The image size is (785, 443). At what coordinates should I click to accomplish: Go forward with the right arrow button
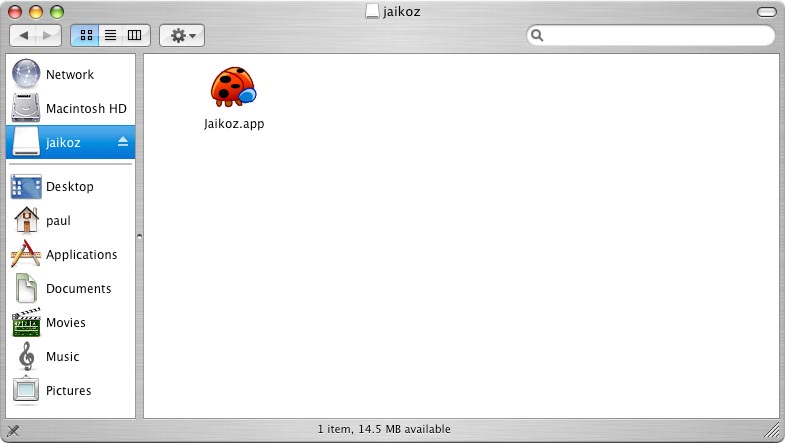tap(48, 35)
